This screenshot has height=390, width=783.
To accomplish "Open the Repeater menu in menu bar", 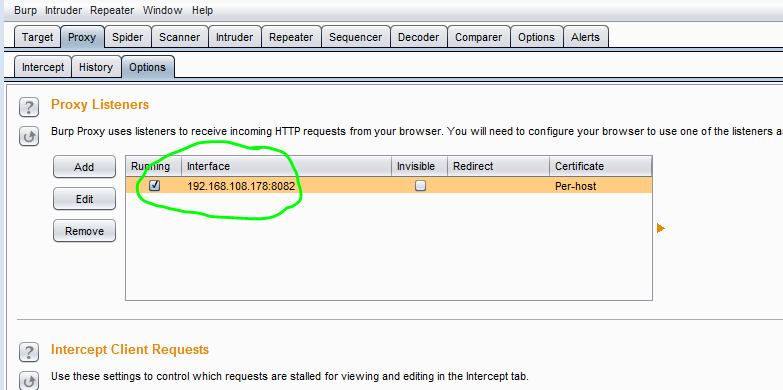I will pos(112,10).
